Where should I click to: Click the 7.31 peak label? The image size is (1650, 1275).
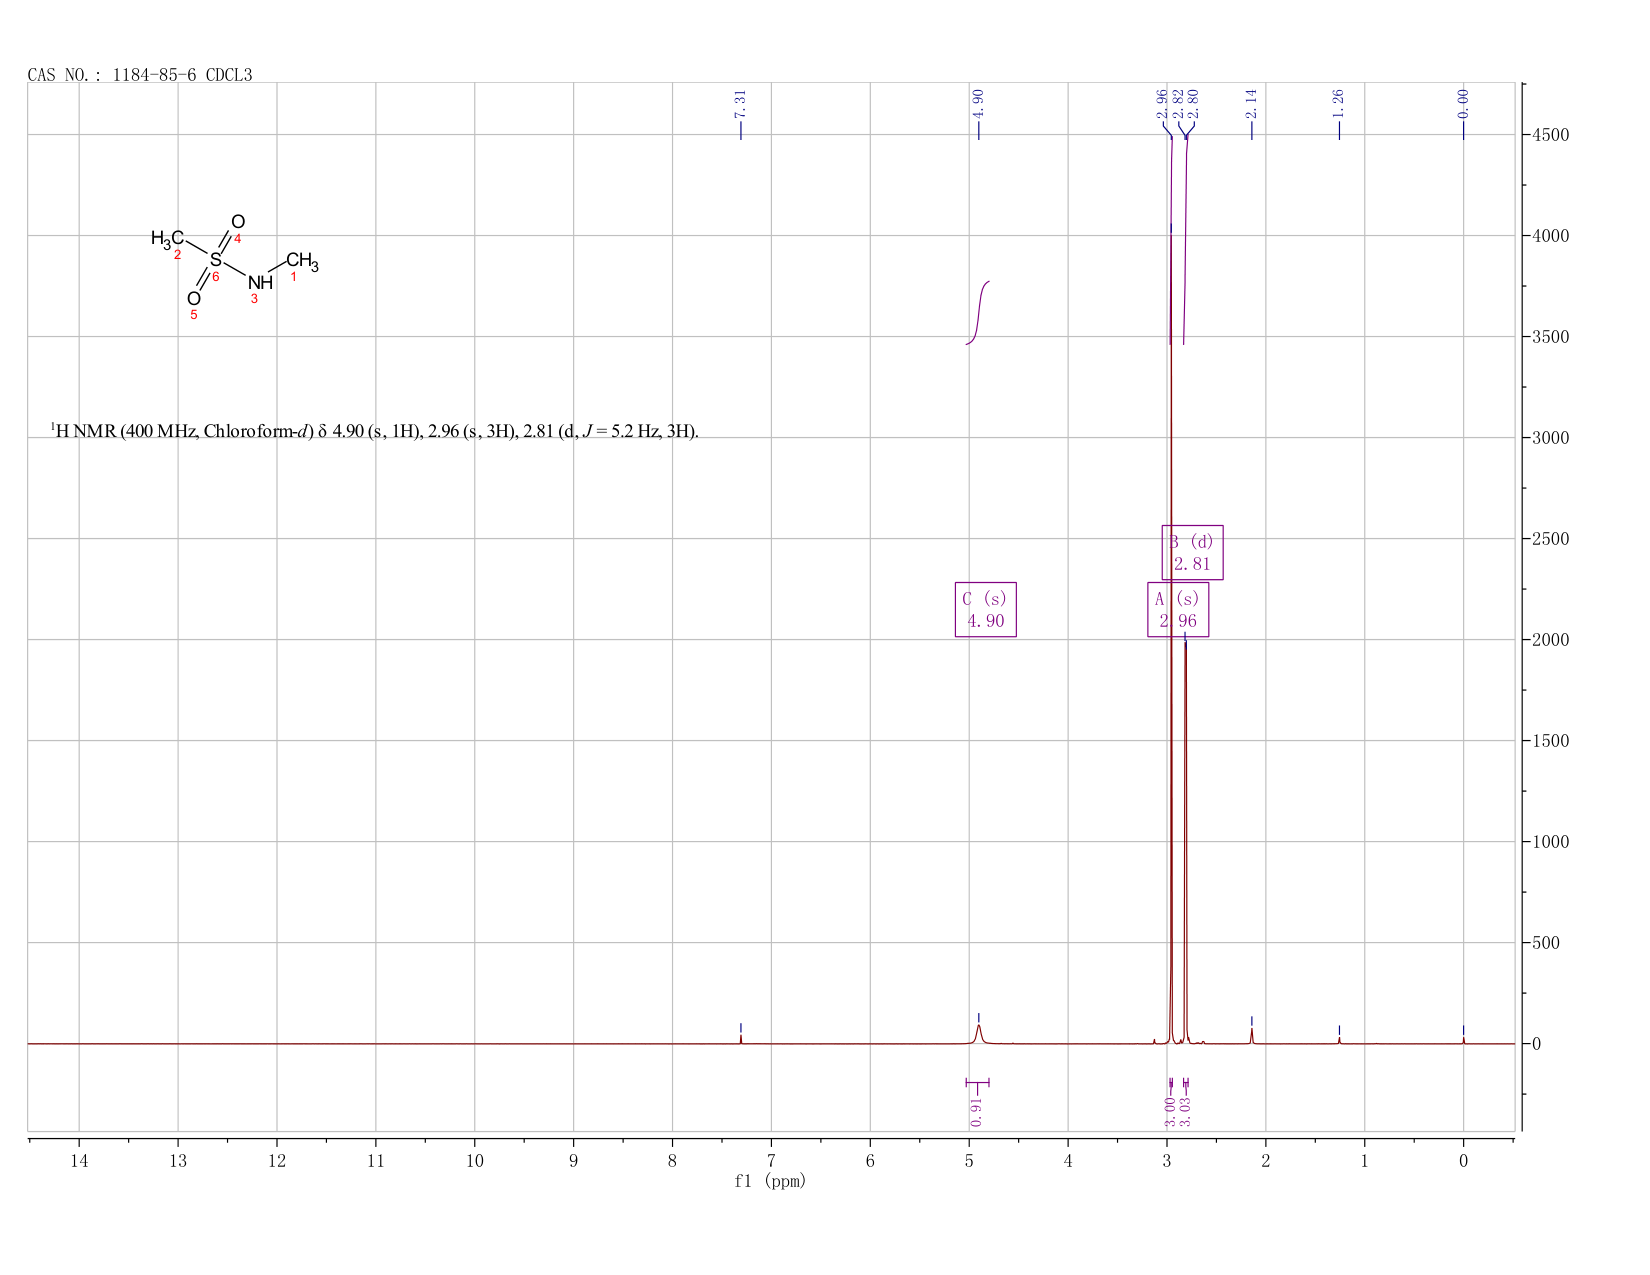(x=740, y=104)
